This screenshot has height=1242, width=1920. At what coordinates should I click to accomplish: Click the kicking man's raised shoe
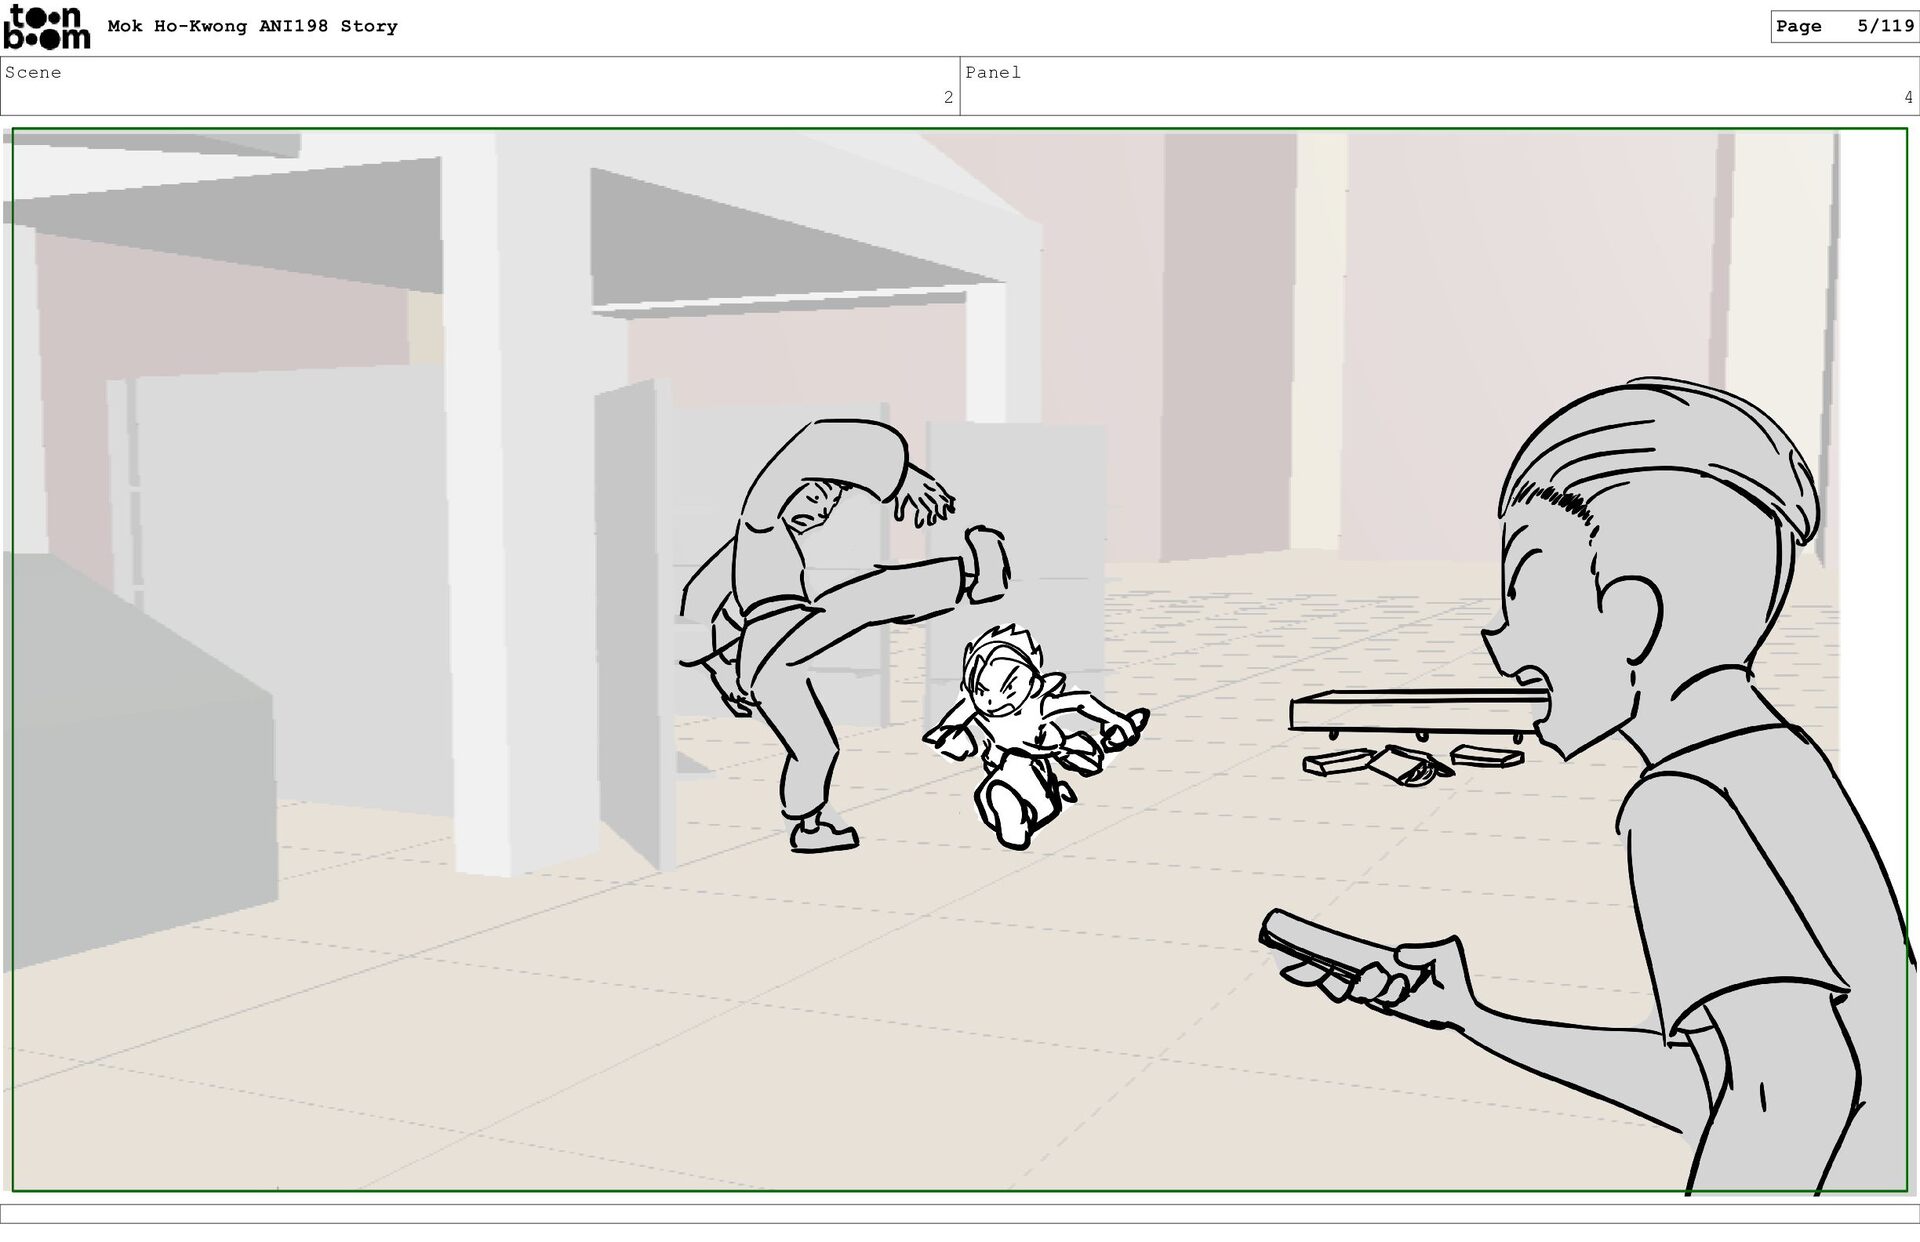[x=987, y=565]
